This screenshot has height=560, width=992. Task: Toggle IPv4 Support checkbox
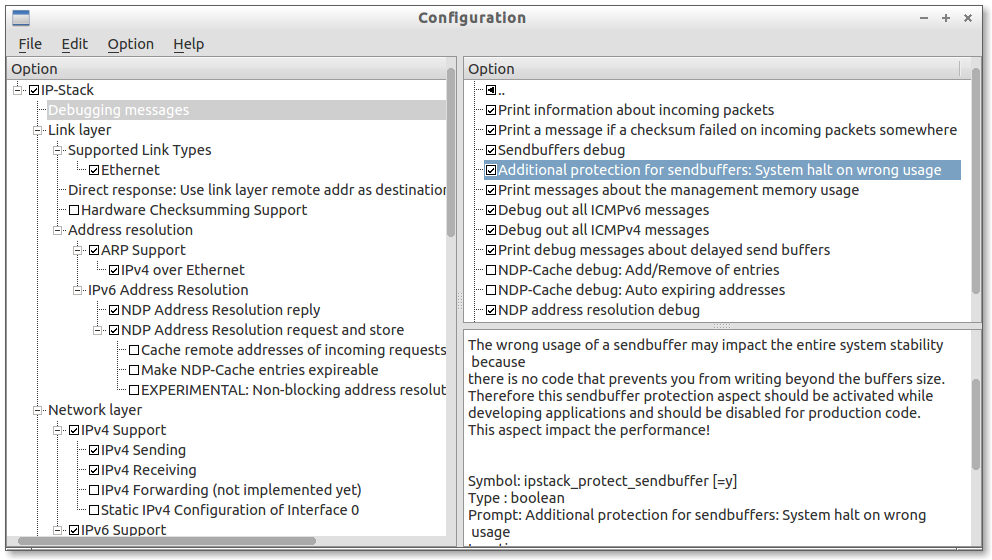click(x=74, y=430)
